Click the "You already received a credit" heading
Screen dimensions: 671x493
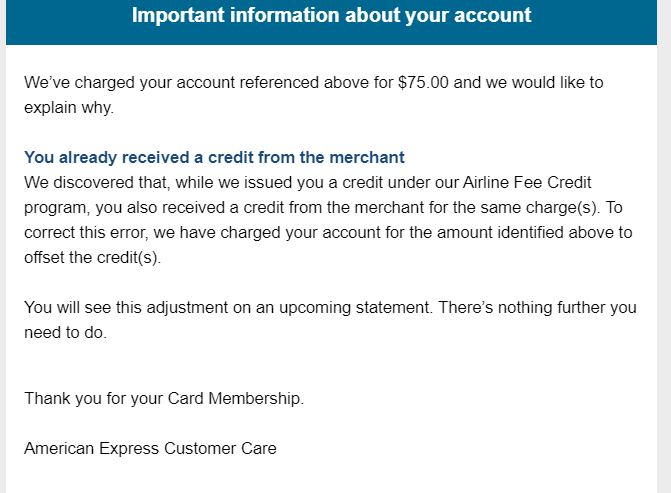[x=214, y=157]
